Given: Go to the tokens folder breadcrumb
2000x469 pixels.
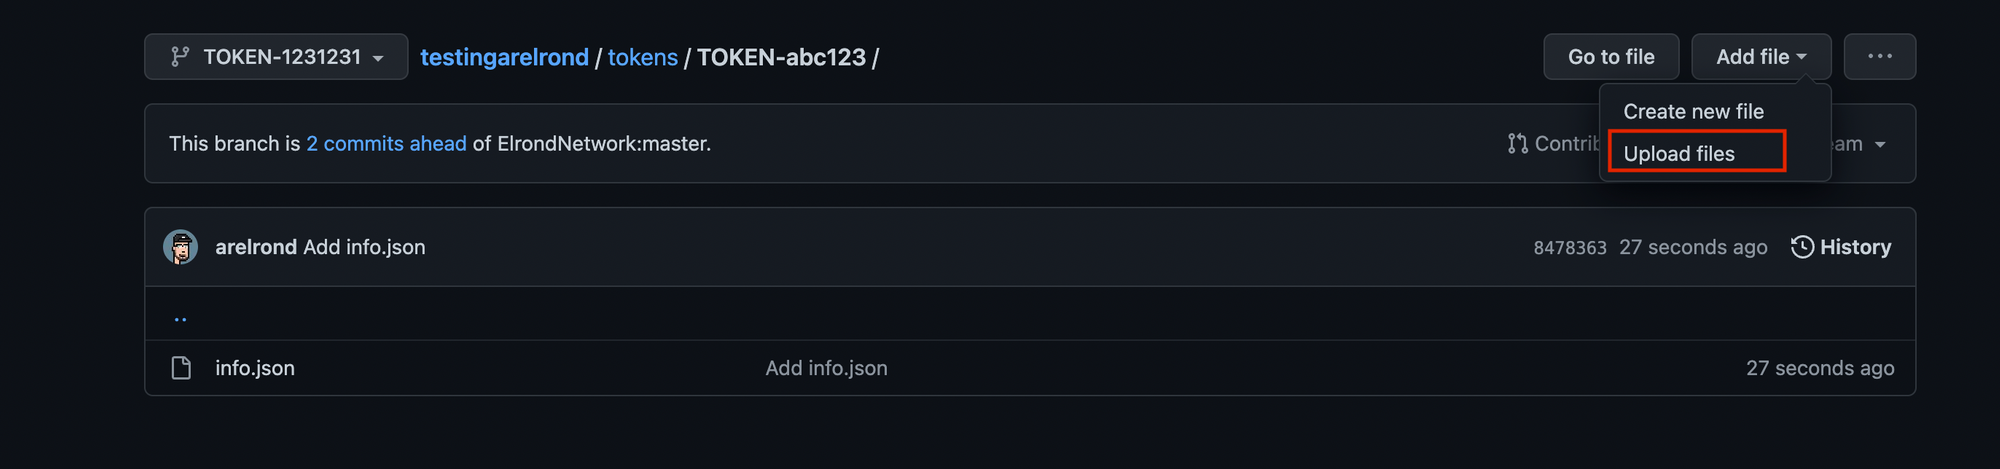Looking at the screenshot, I should [643, 57].
